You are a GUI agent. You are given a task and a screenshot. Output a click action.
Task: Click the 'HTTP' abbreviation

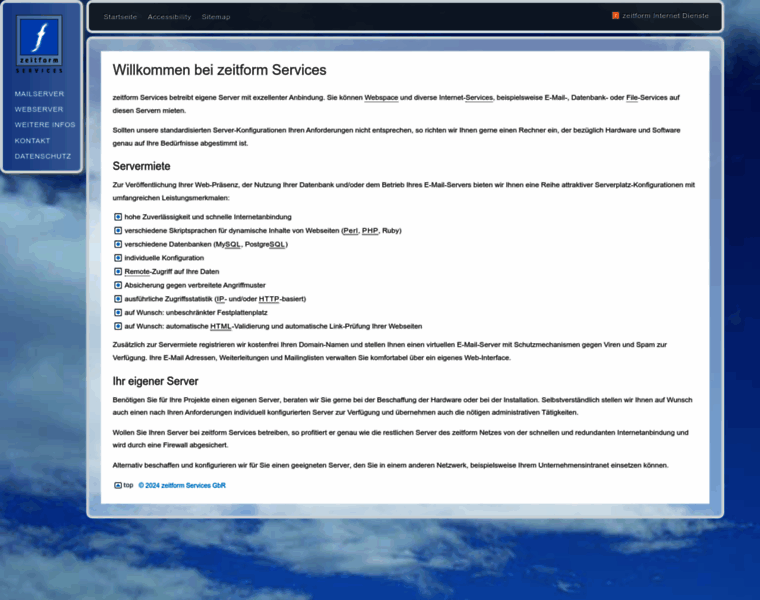[269, 299]
